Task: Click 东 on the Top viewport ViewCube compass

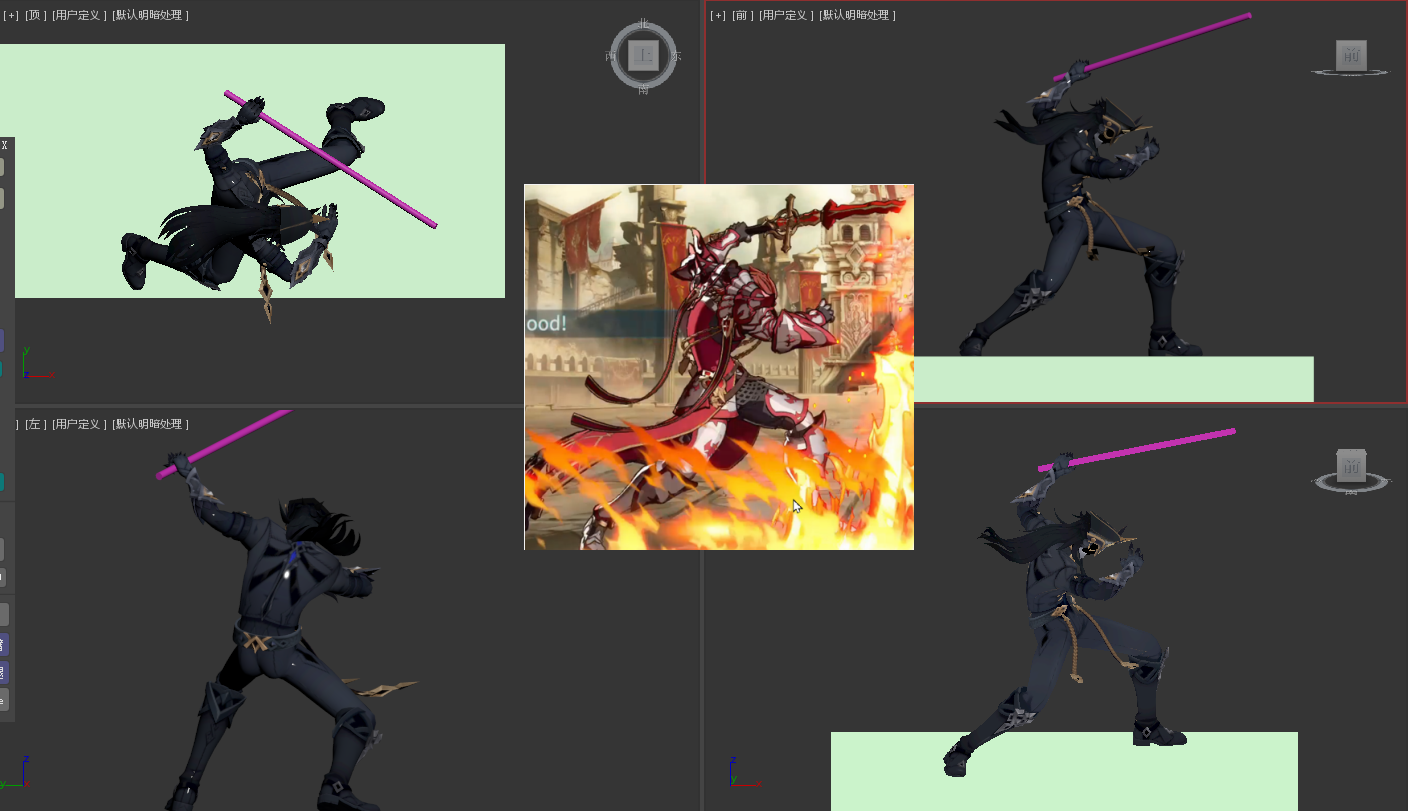Action: 677,56
